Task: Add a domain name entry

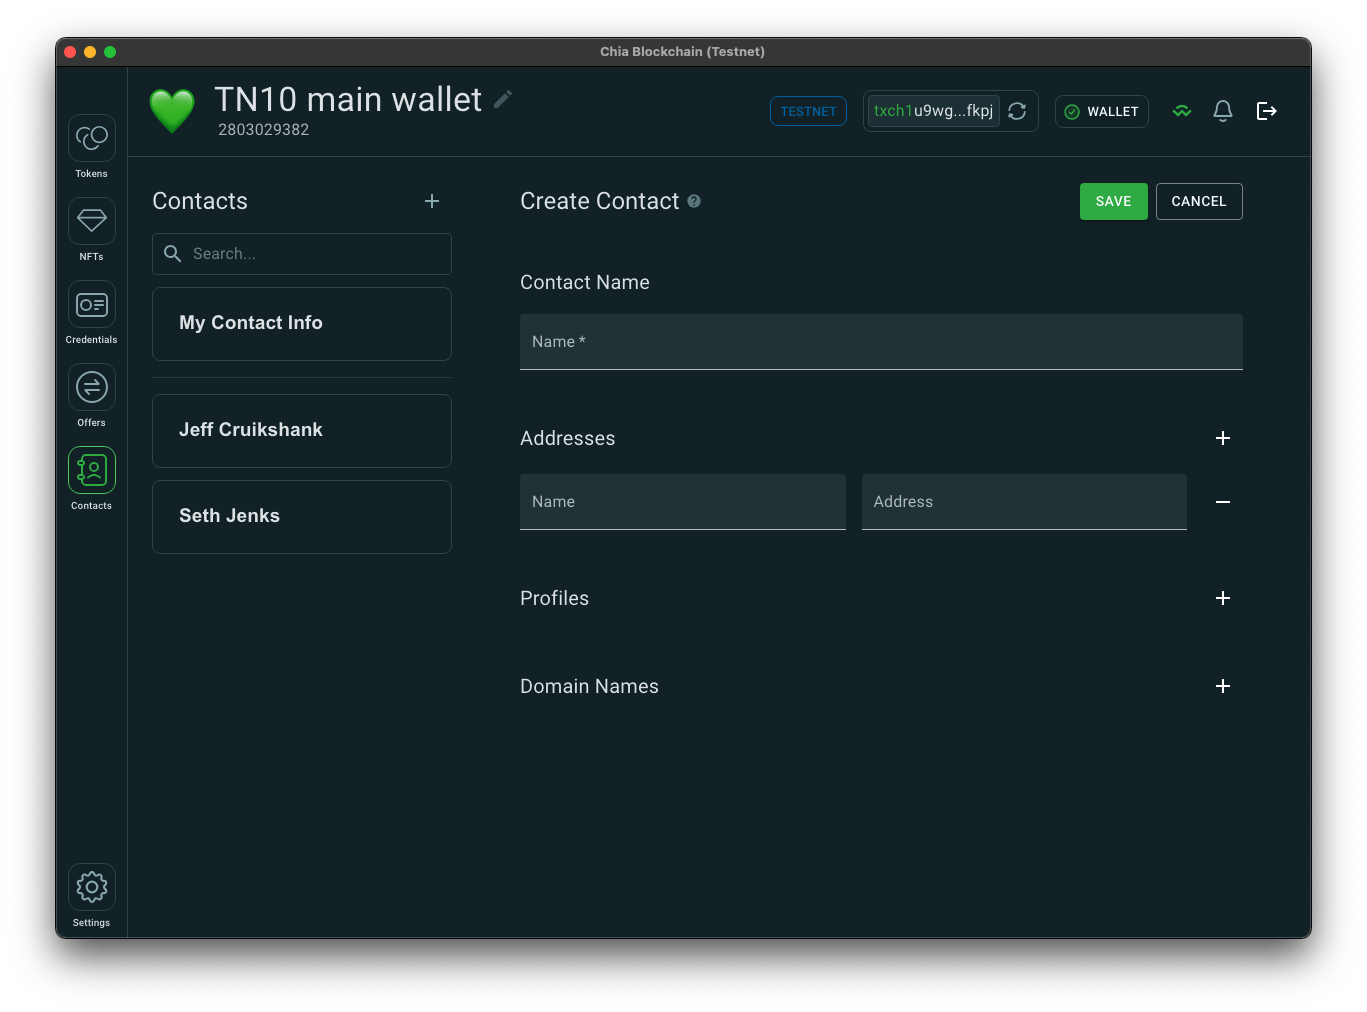Action: click(x=1222, y=686)
